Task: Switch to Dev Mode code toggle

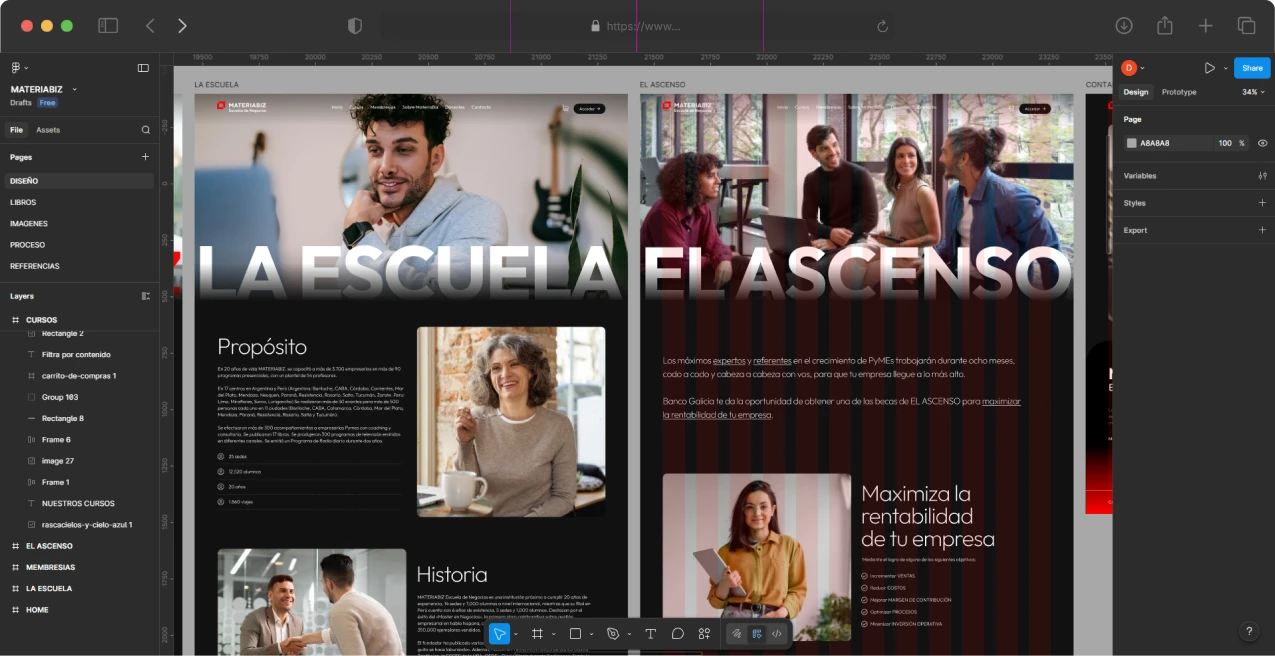Action: pyautogui.click(x=777, y=634)
